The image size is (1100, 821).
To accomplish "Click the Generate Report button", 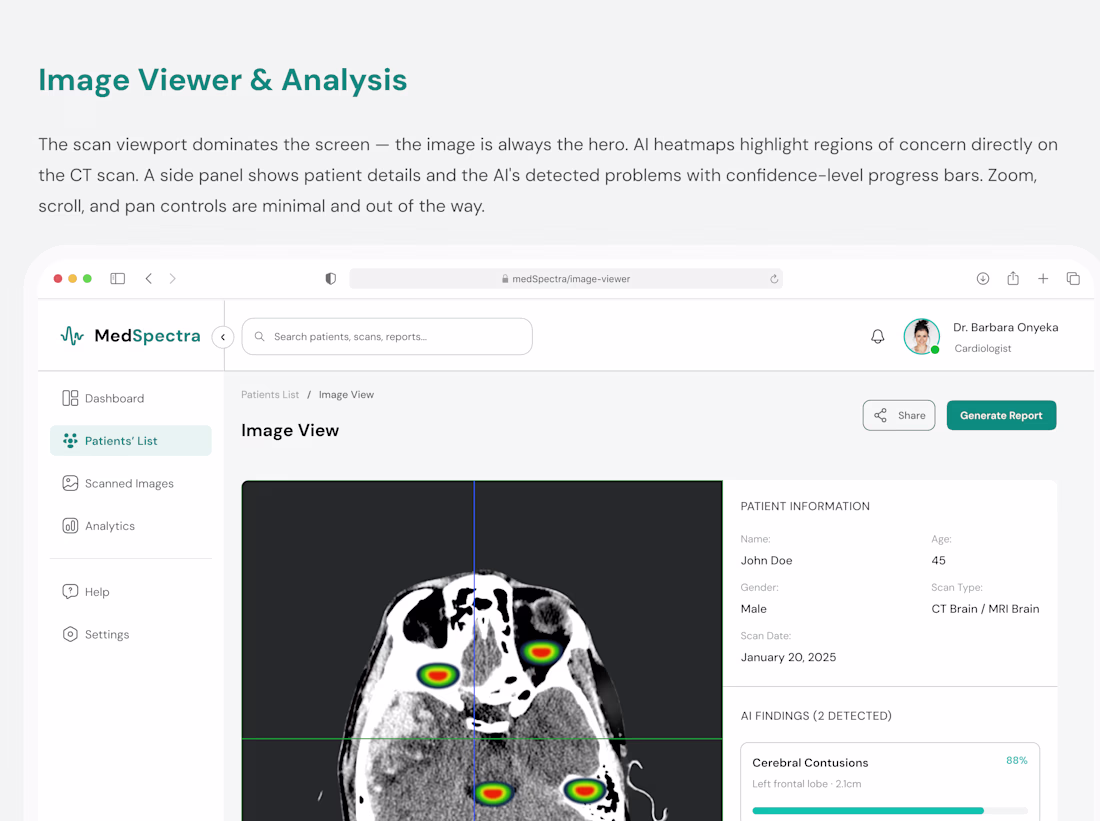I will [x=1001, y=415].
